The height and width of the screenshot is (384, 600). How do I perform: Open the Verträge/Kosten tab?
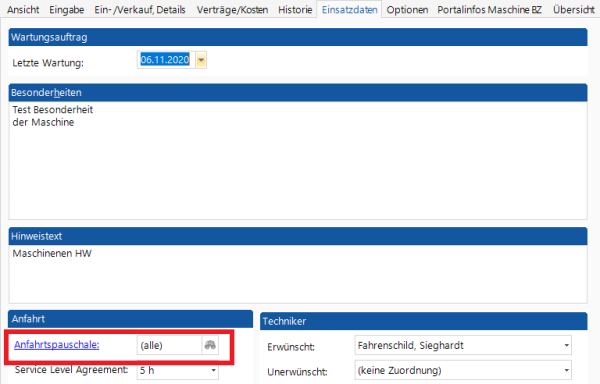pyautogui.click(x=232, y=10)
